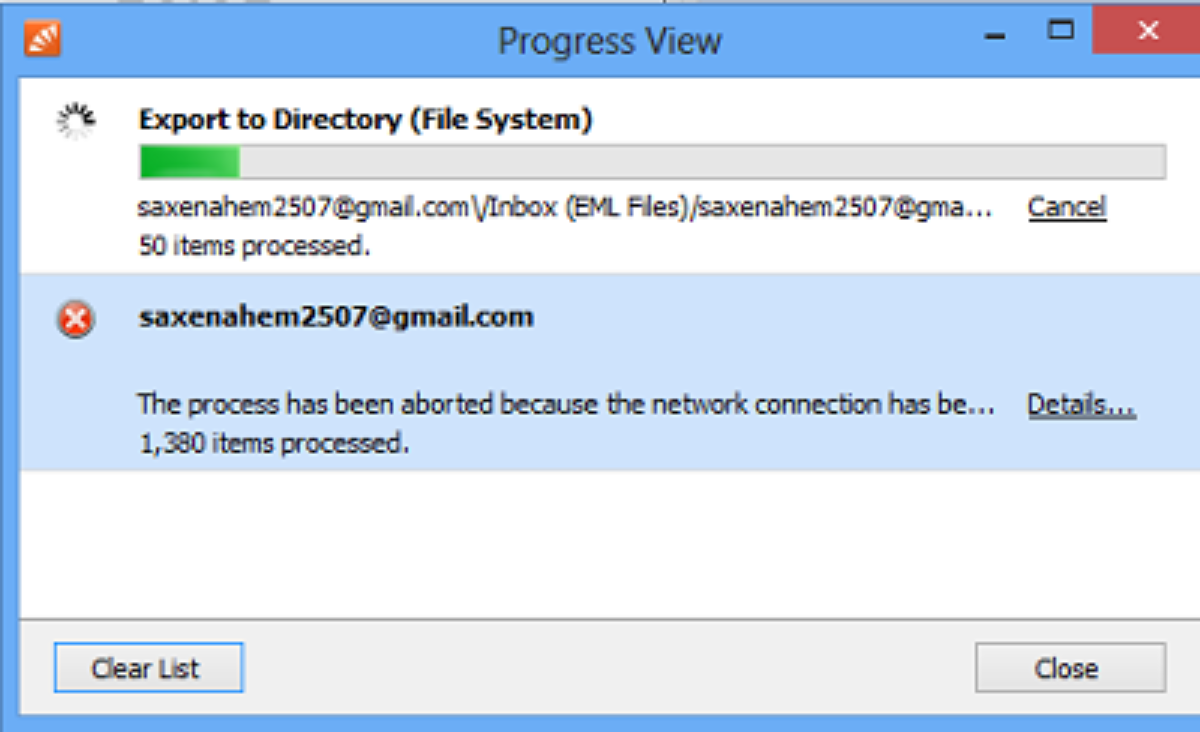Click the "1,380 items processed." status text
The image size is (1200, 732).
pos(273,443)
